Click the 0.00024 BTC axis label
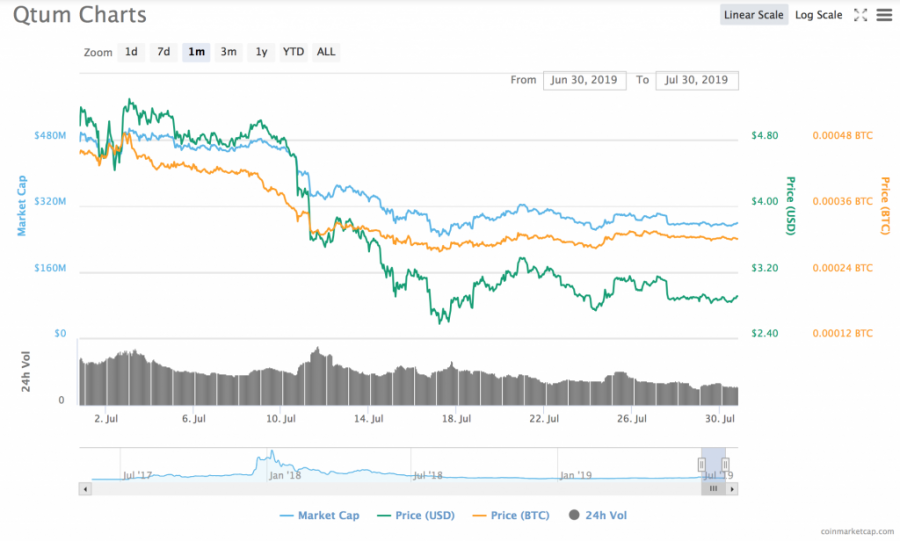The width and height of the screenshot is (900, 541). pyautogui.click(x=842, y=268)
